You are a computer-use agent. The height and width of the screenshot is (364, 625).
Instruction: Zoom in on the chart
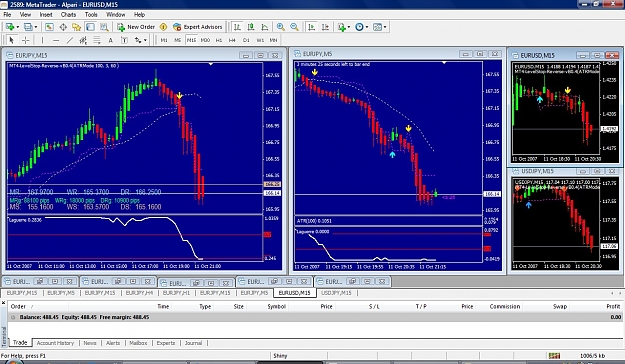[281, 27]
